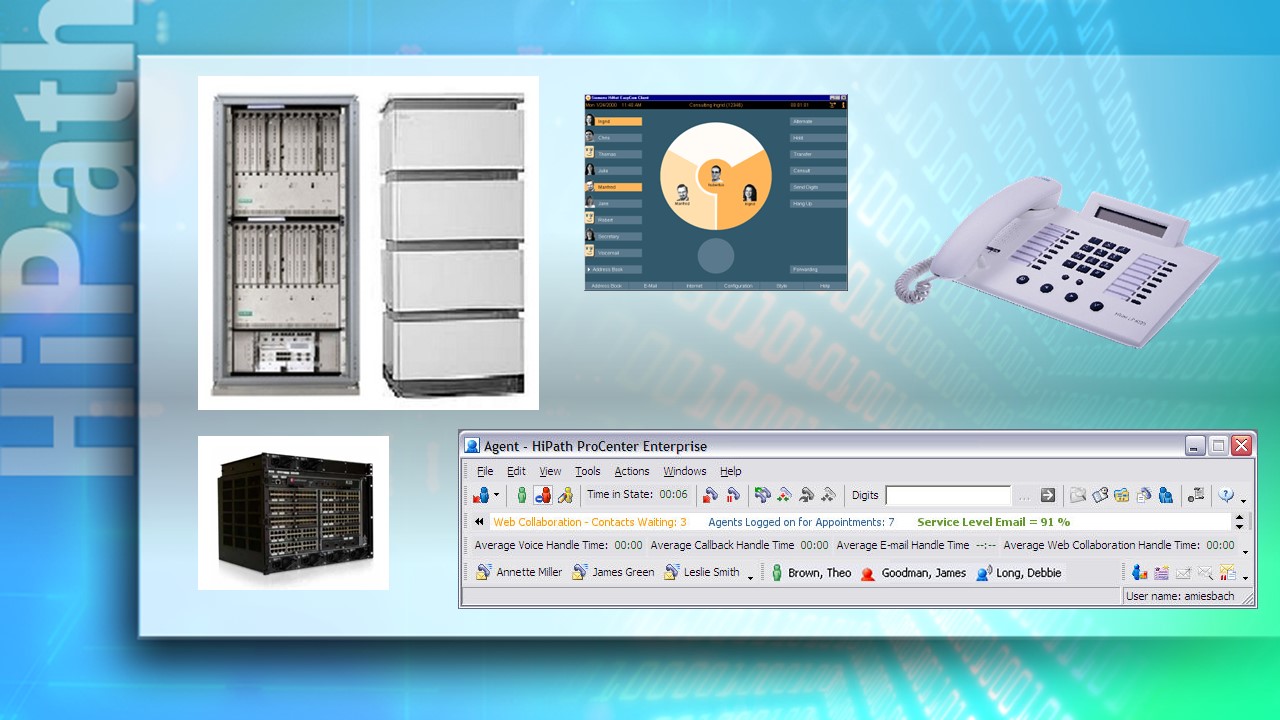Expand the statistics bar overflow arrow
The height and width of the screenshot is (720, 1280).
point(1245,550)
